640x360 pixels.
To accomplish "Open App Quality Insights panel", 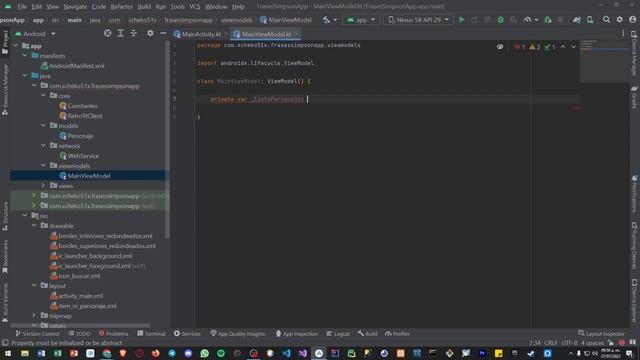I will pyautogui.click(x=238, y=334).
